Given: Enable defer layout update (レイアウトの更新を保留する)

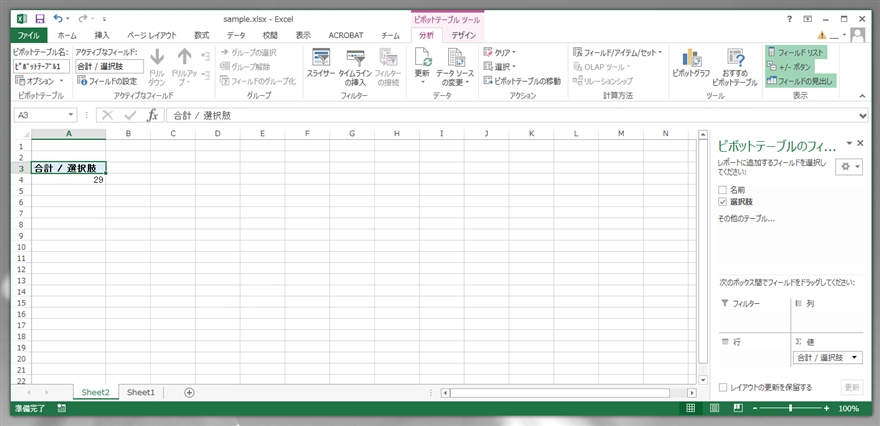Looking at the screenshot, I should click(x=723, y=387).
